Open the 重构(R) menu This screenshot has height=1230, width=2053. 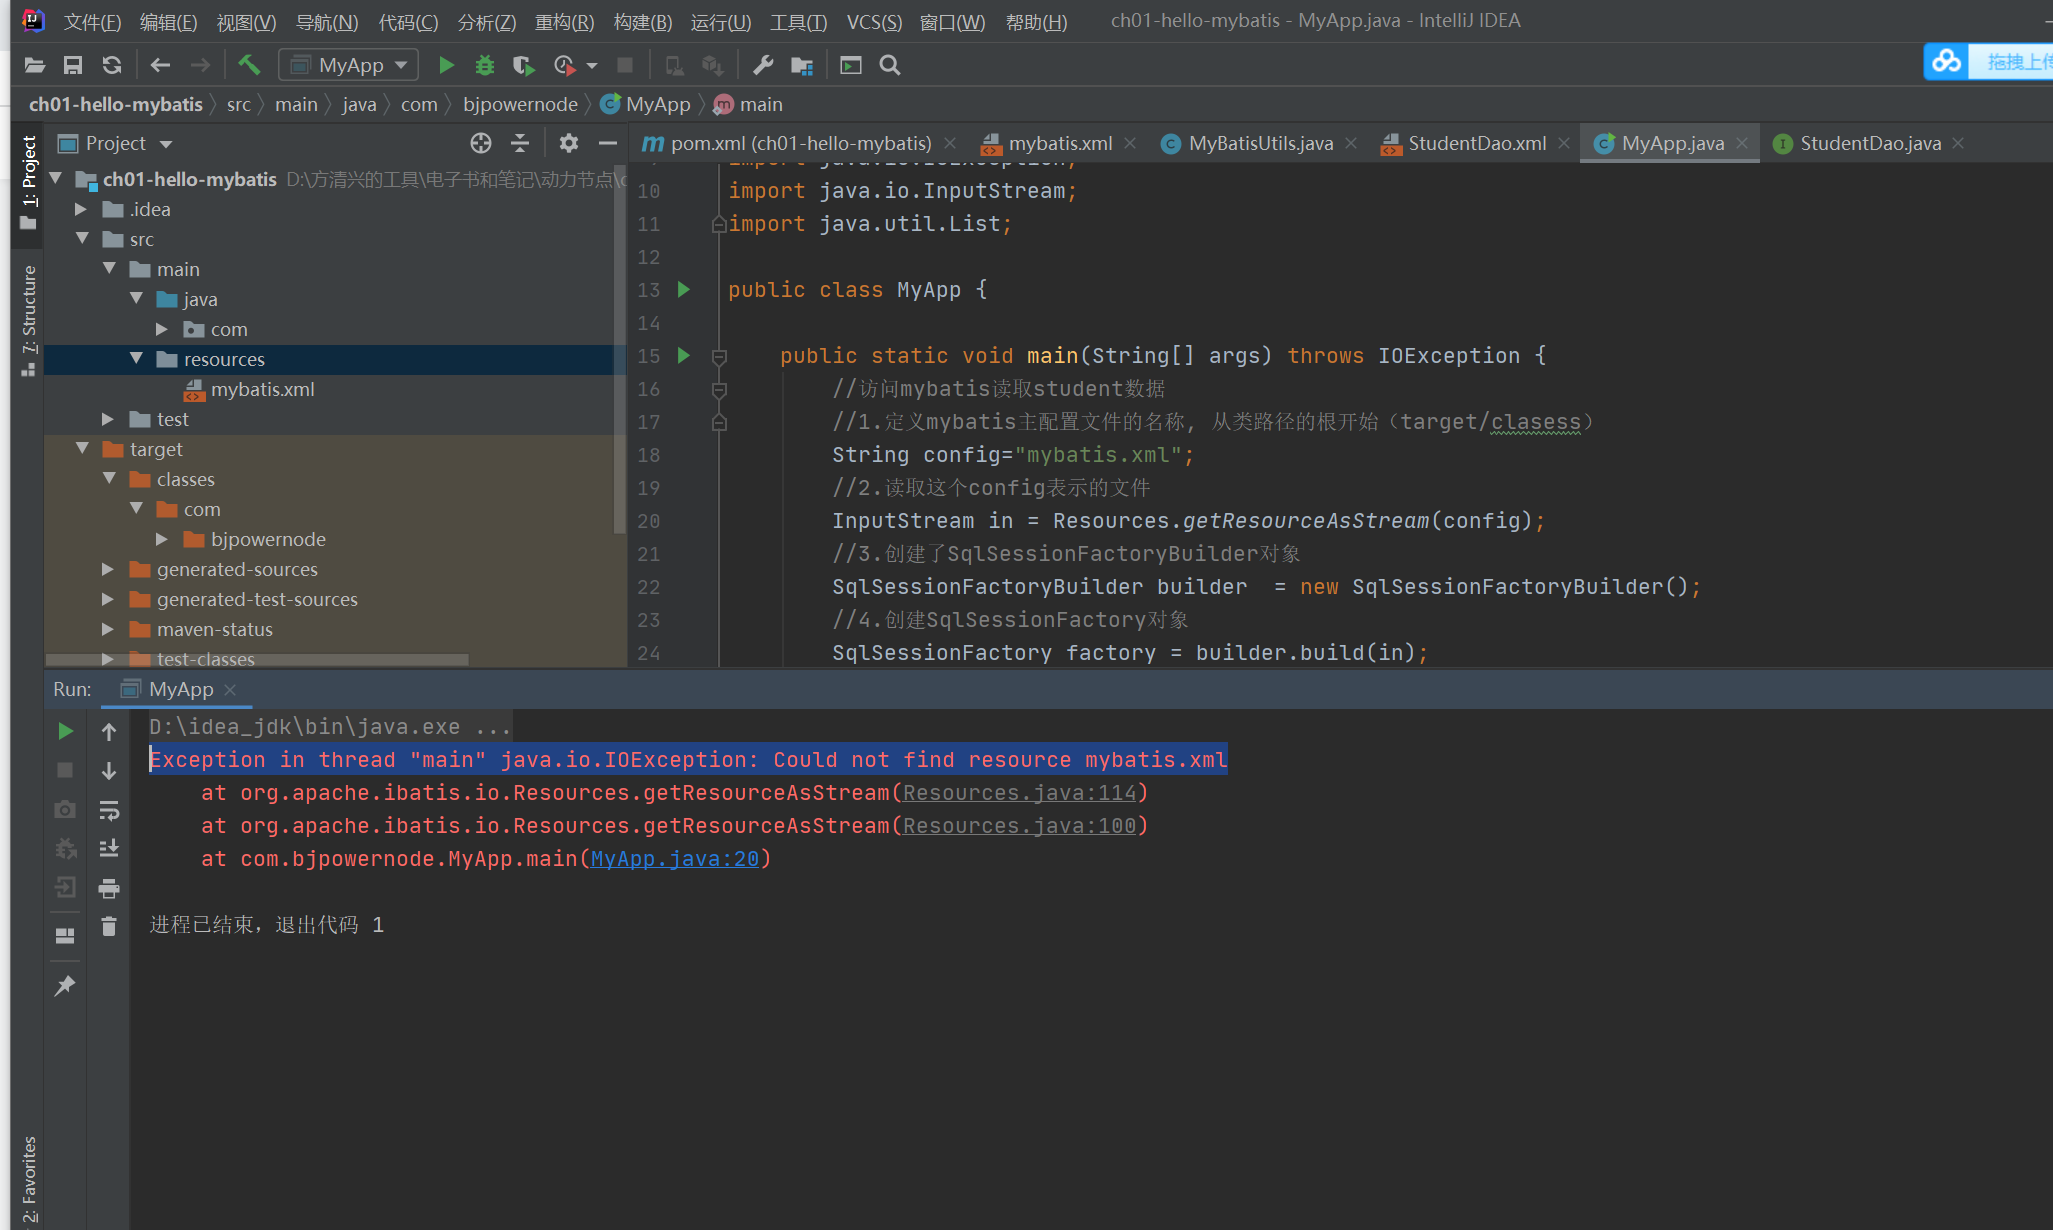coord(563,21)
